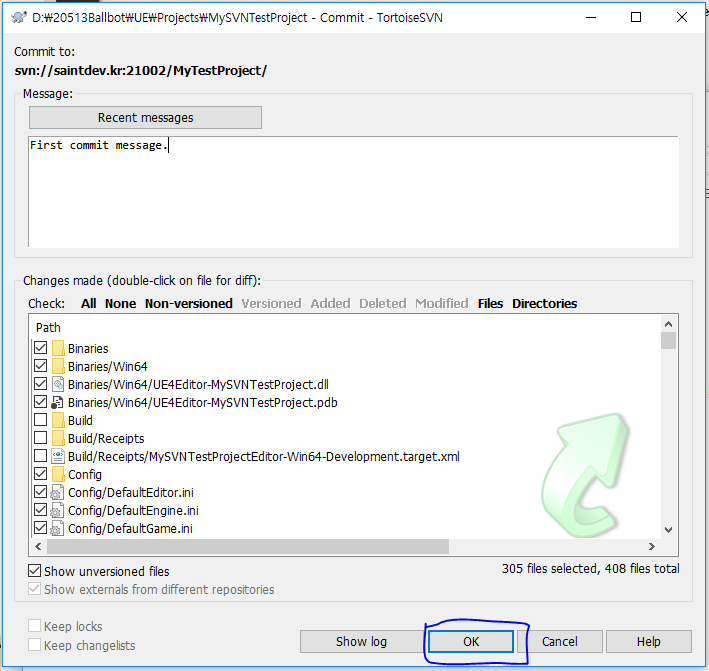The height and width of the screenshot is (671, 709).
Task: Click the Config folder icon
Action: [58, 474]
